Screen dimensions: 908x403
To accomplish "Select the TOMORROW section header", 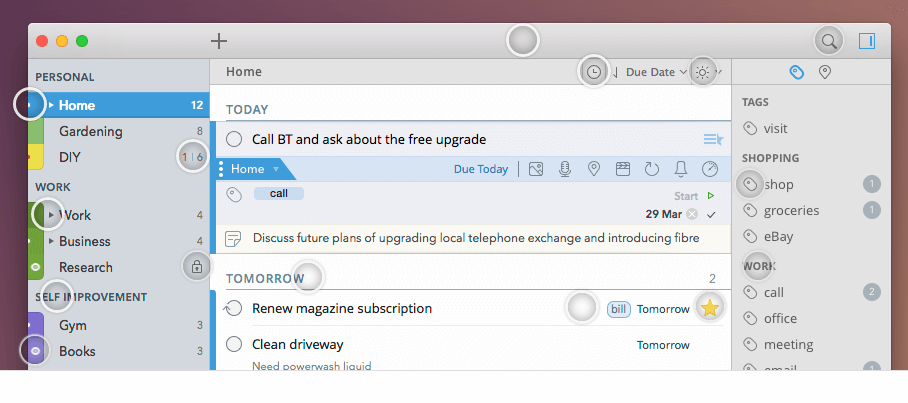I will 265,279.
